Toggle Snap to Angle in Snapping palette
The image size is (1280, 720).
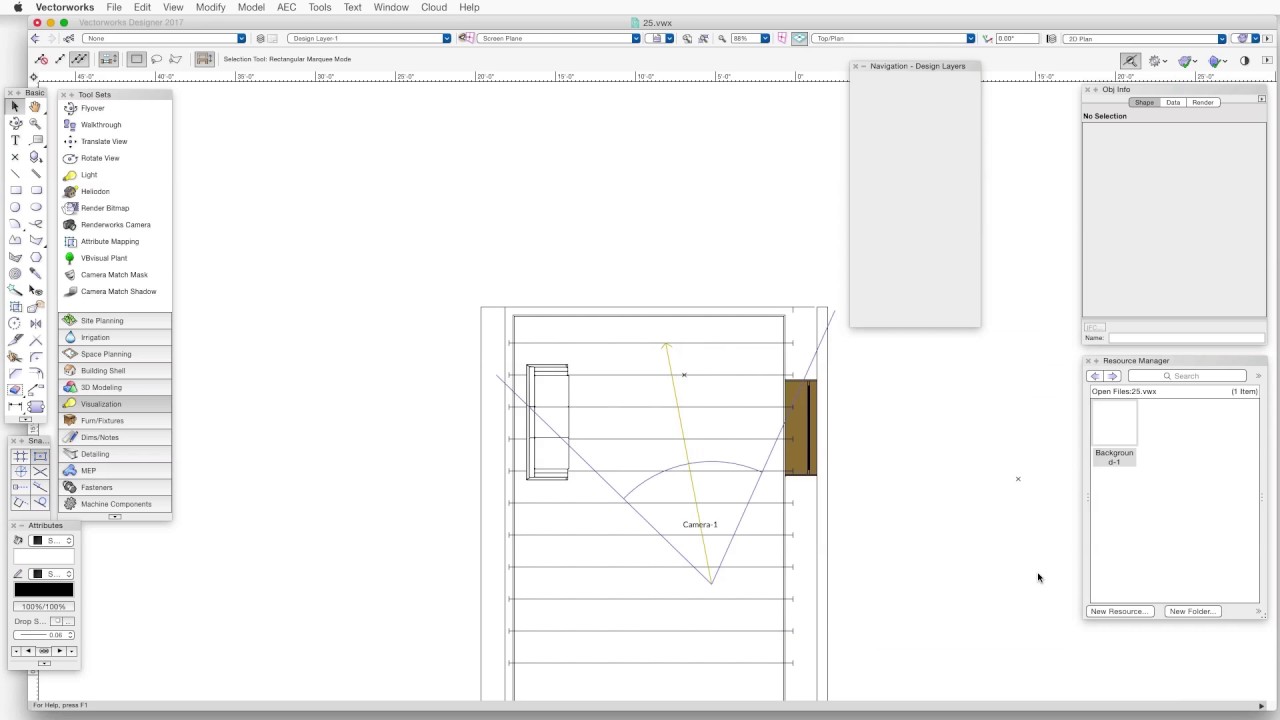coord(20,471)
